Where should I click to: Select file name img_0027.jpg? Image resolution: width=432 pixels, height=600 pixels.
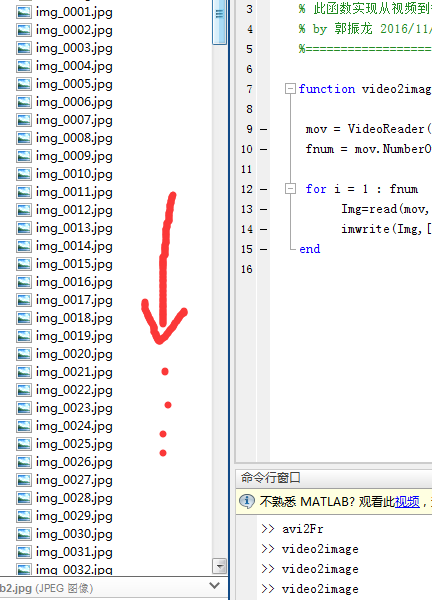74,480
